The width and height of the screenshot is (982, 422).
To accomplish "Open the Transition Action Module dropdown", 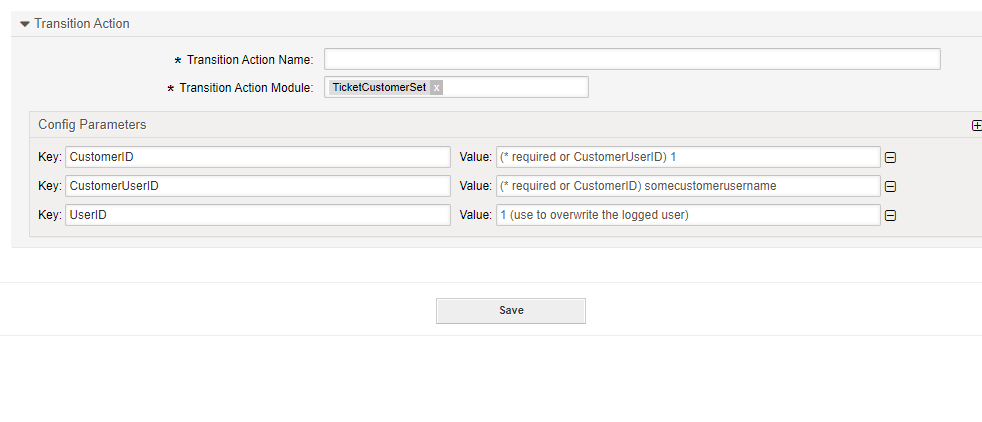I will click(x=515, y=88).
